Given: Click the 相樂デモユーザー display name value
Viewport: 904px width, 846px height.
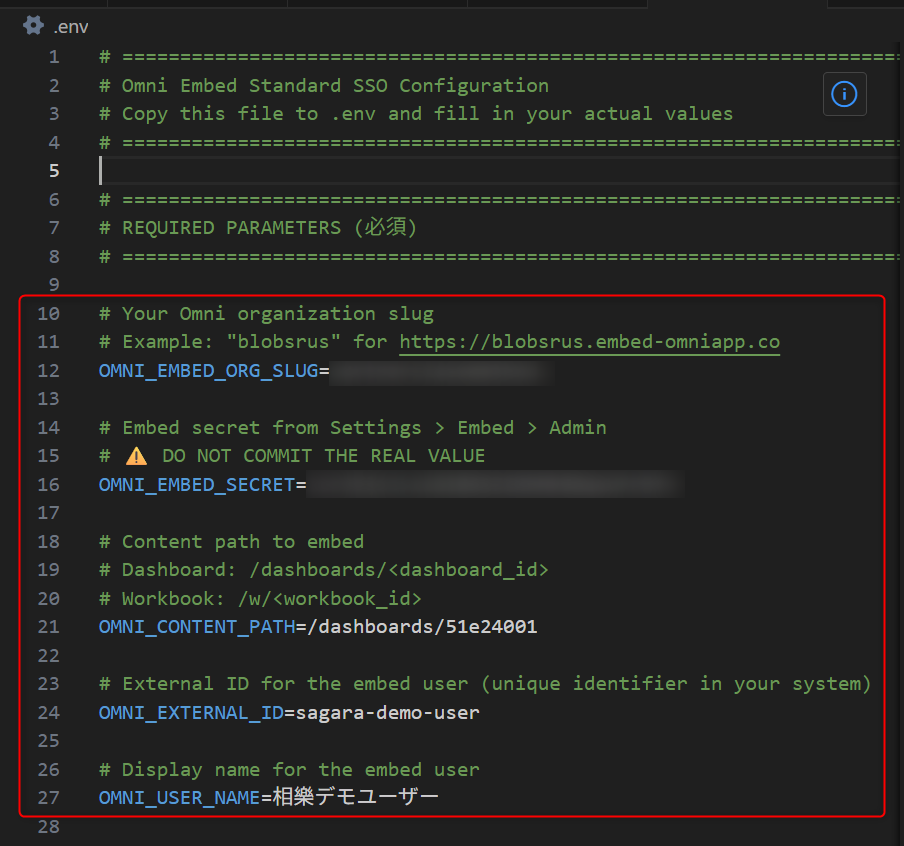Looking at the screenshot, I should (356, 798).
